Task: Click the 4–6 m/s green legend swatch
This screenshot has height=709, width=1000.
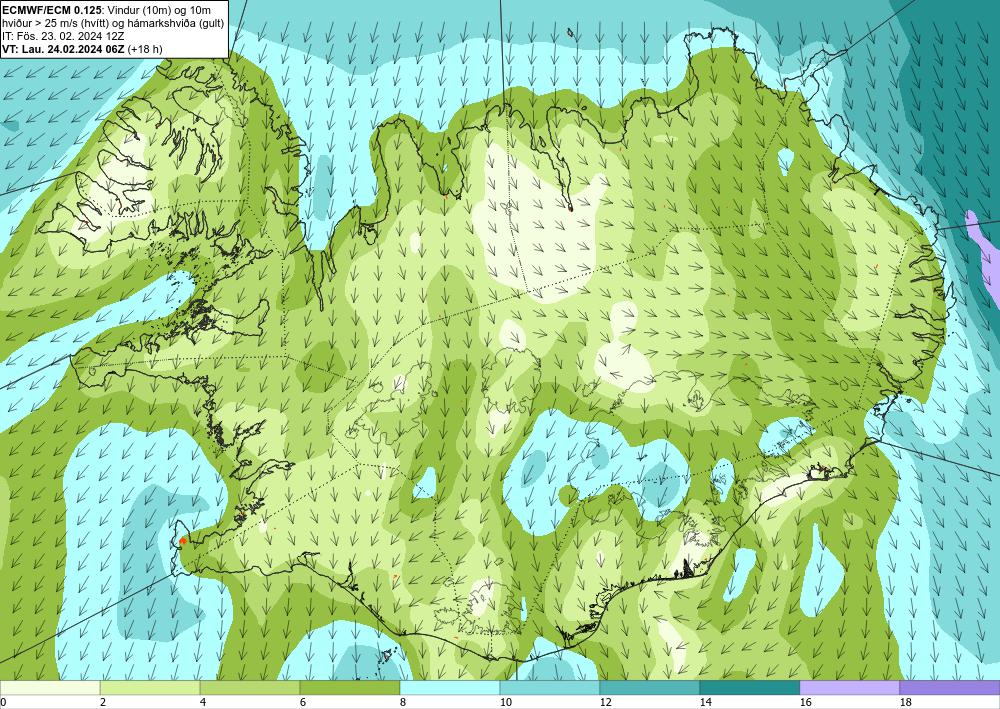Action: pos(250,688)
